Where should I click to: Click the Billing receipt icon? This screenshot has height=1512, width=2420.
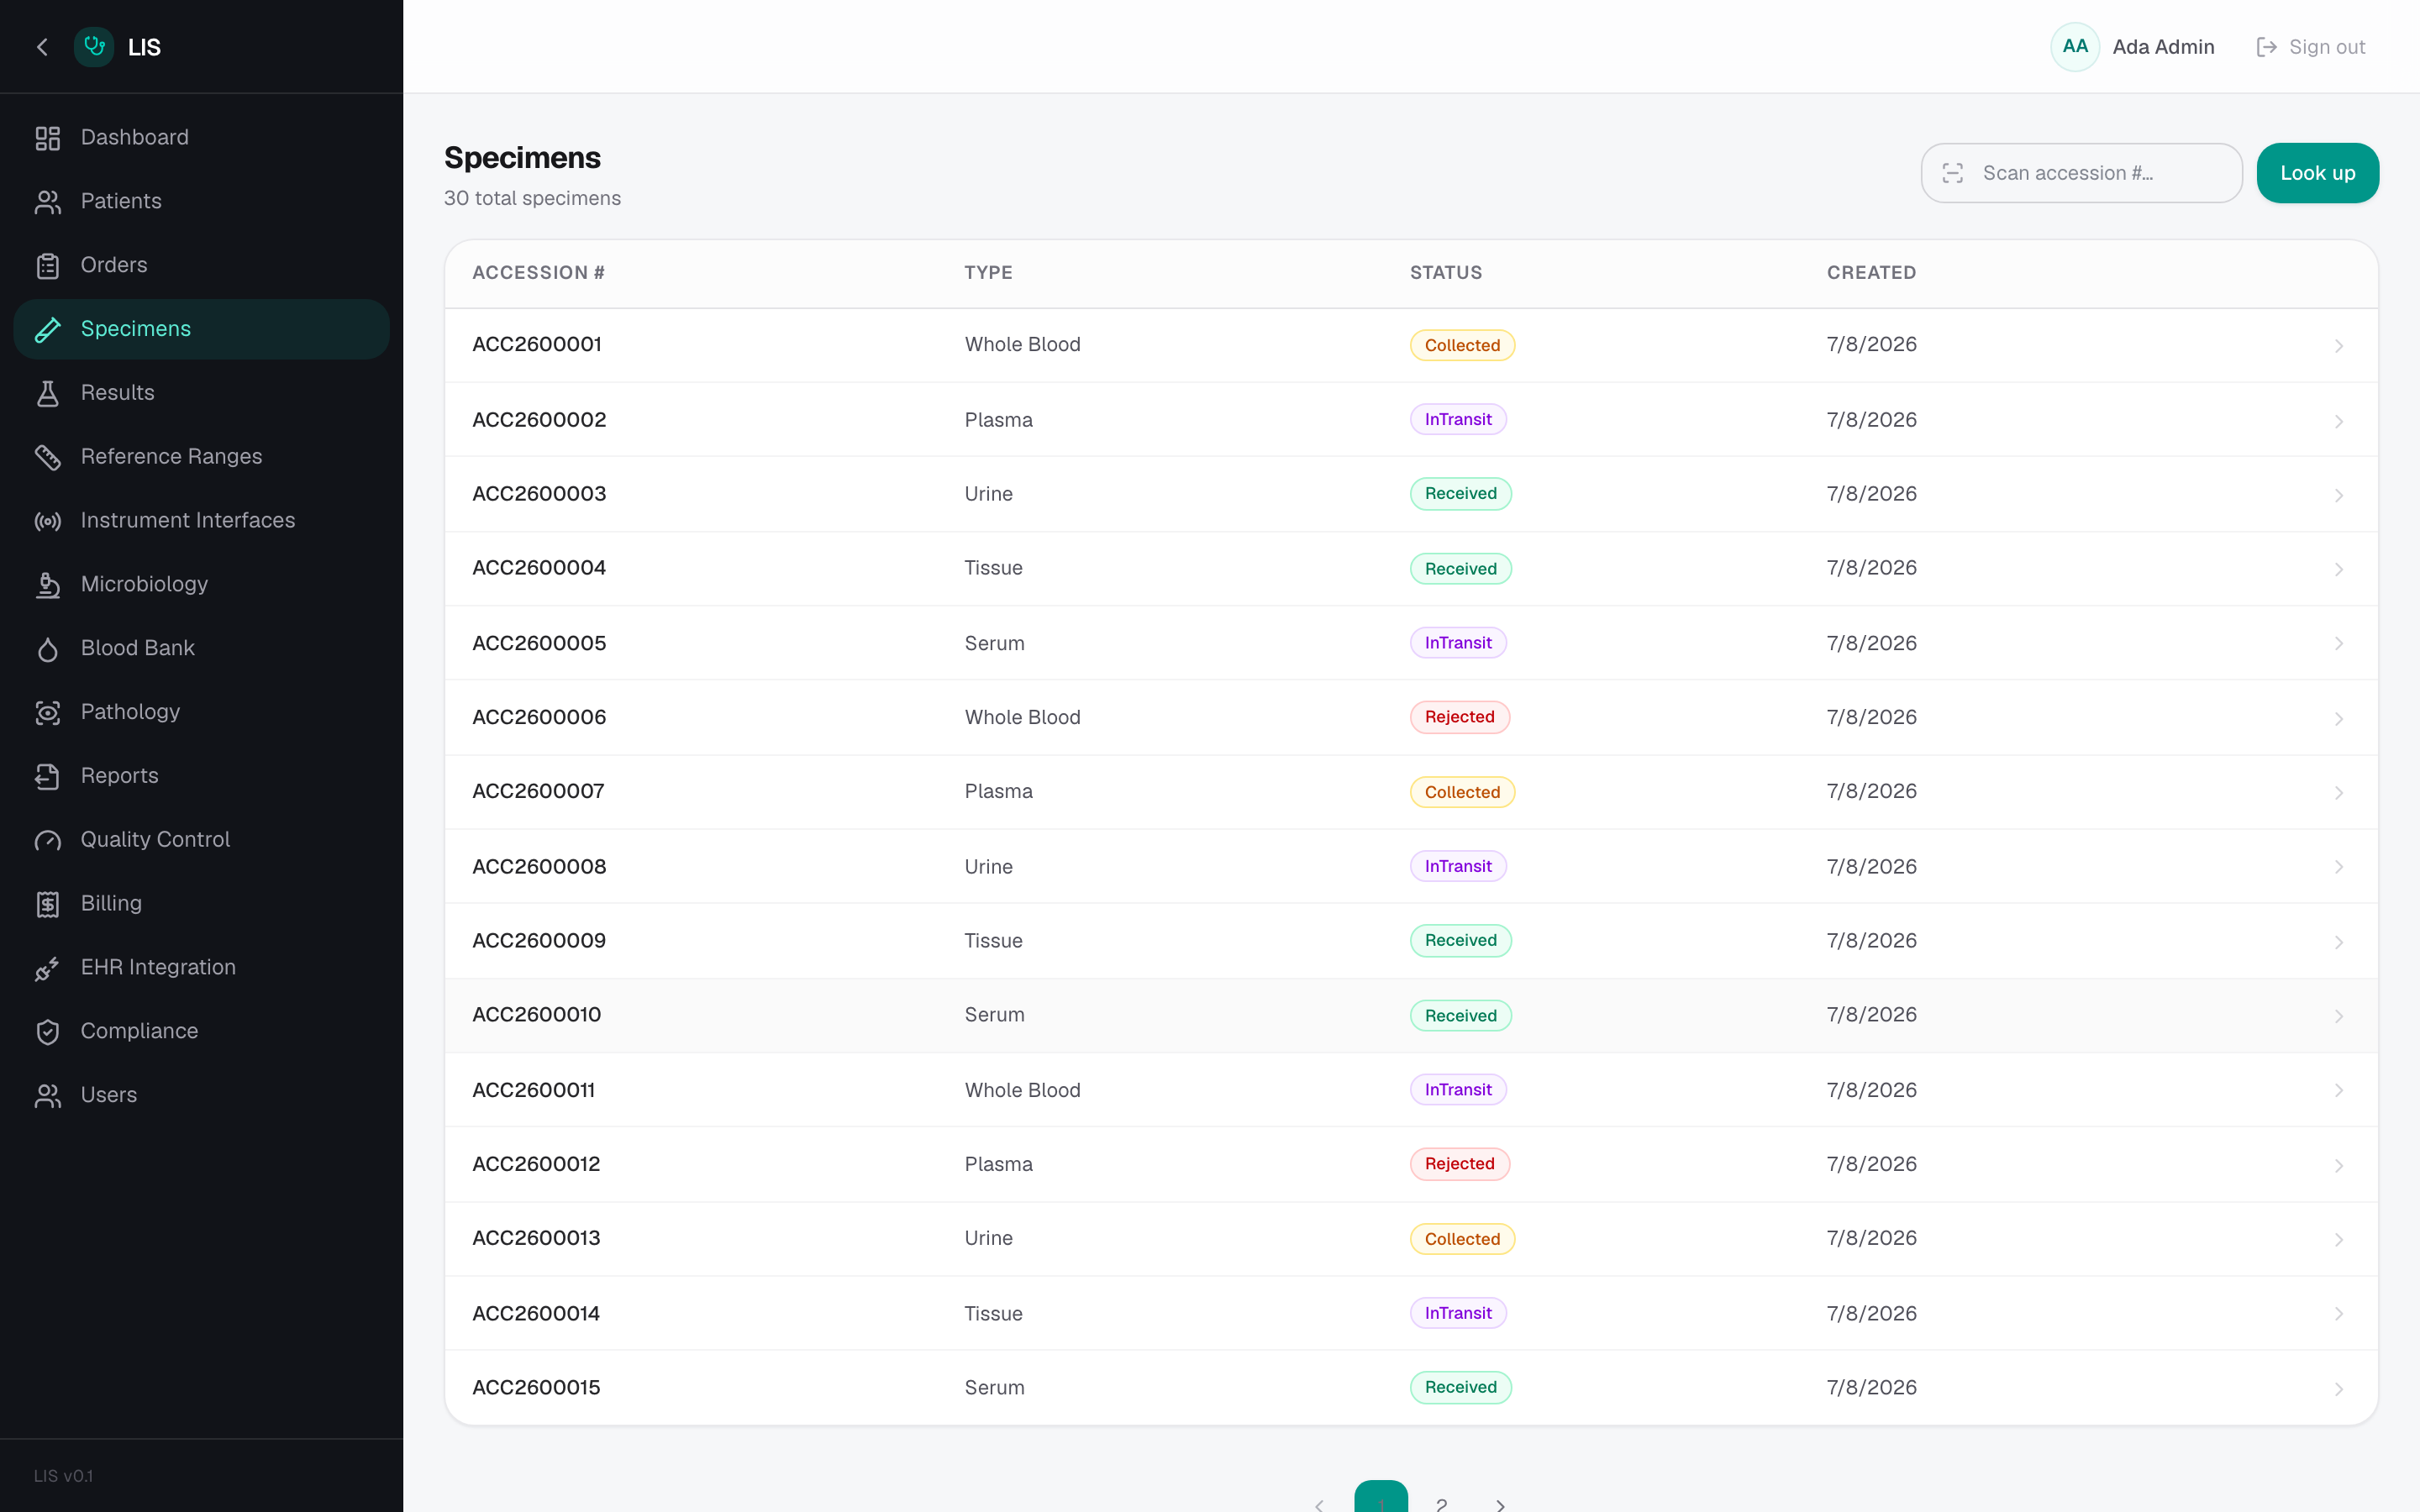(47, 904)
